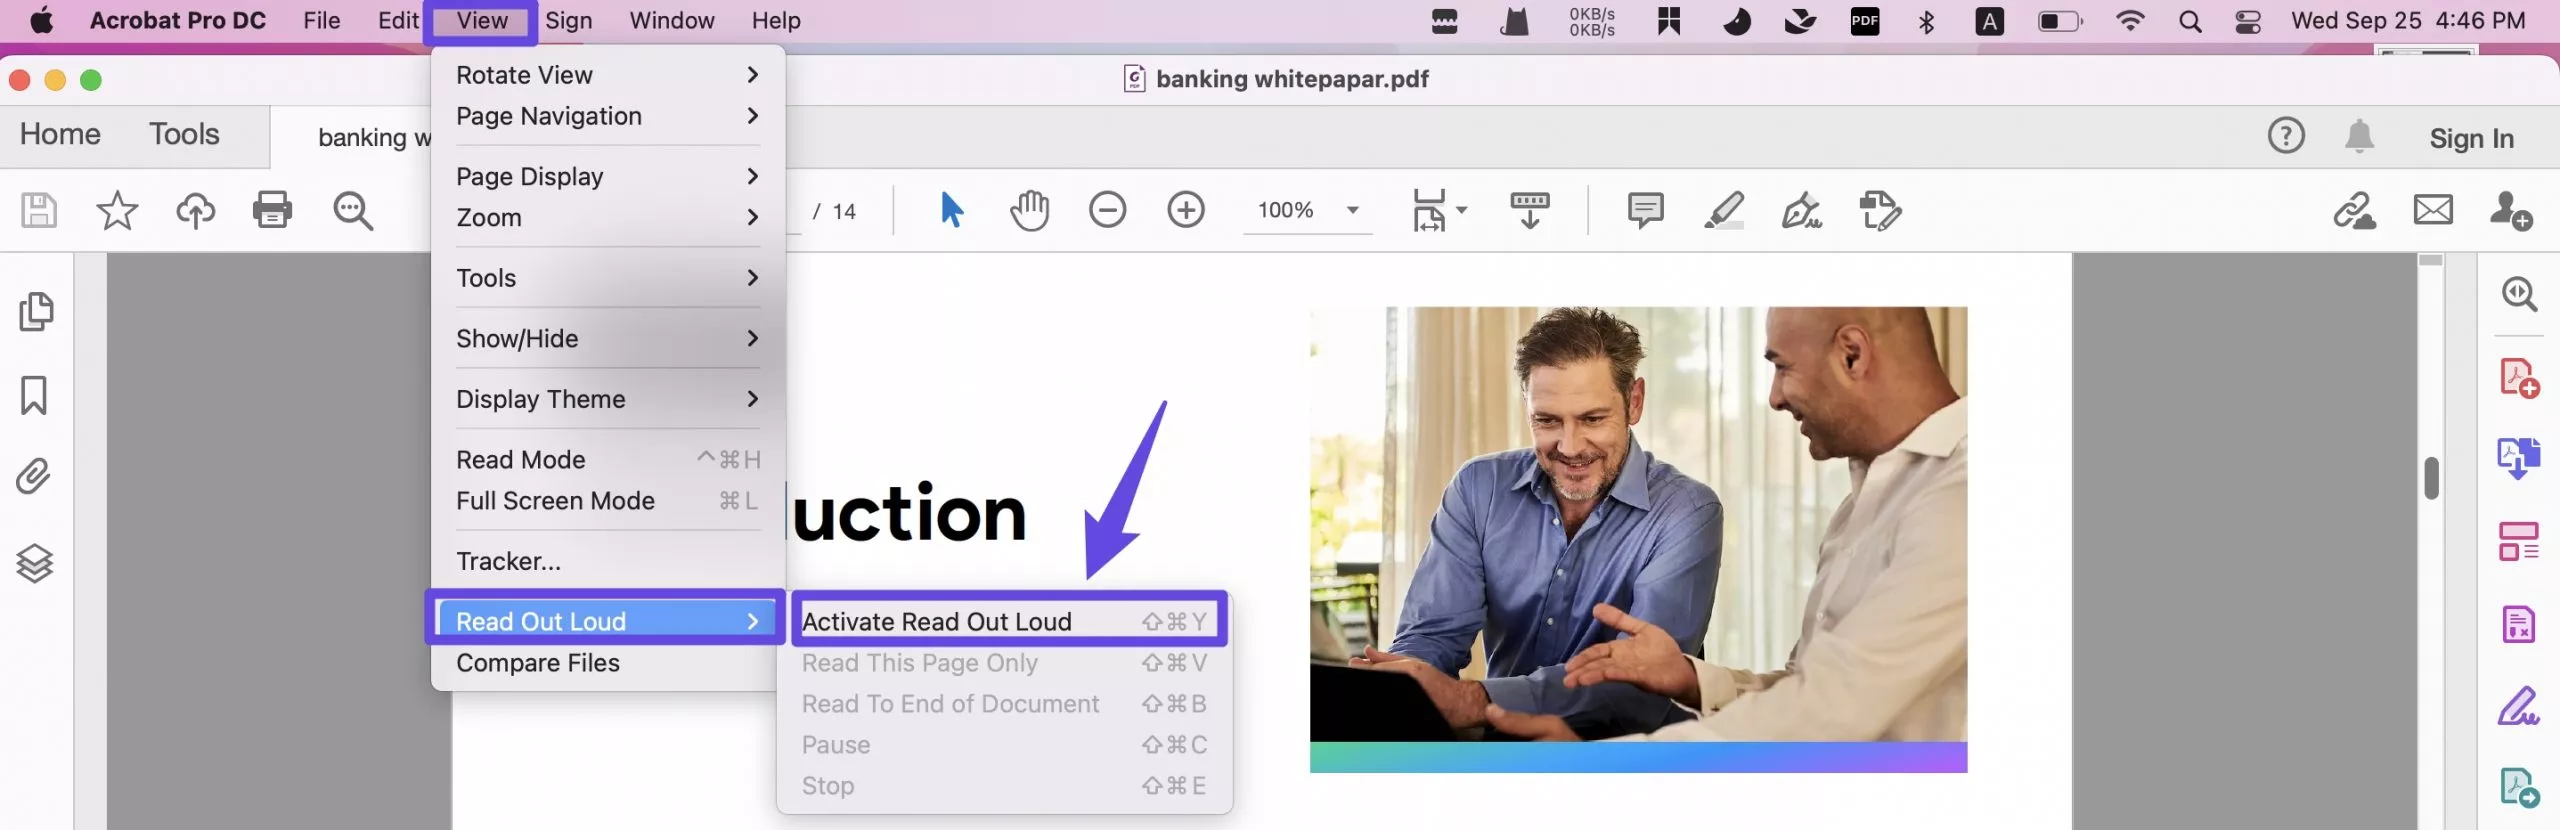
Task: Open the Window menu
Action: pos(672,21)
